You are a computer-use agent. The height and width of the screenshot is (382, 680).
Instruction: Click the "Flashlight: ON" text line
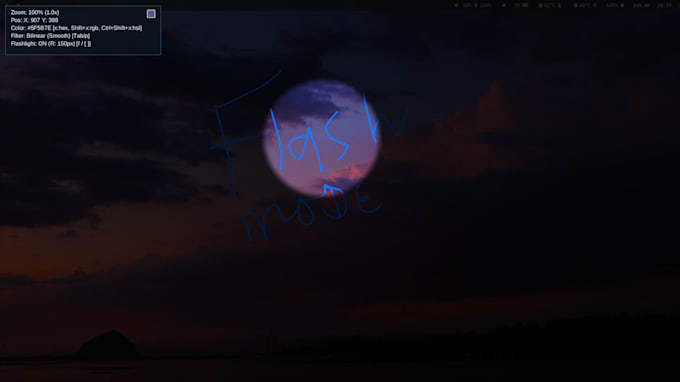coord(51,44)
